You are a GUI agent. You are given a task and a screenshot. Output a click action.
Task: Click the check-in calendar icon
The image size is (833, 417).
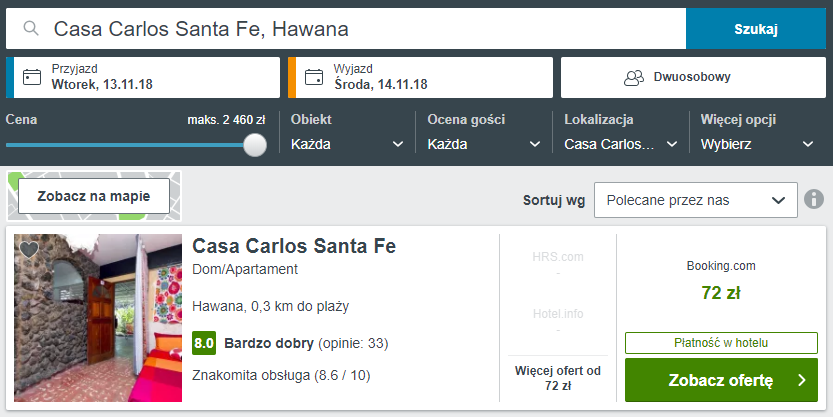[32, 77]
